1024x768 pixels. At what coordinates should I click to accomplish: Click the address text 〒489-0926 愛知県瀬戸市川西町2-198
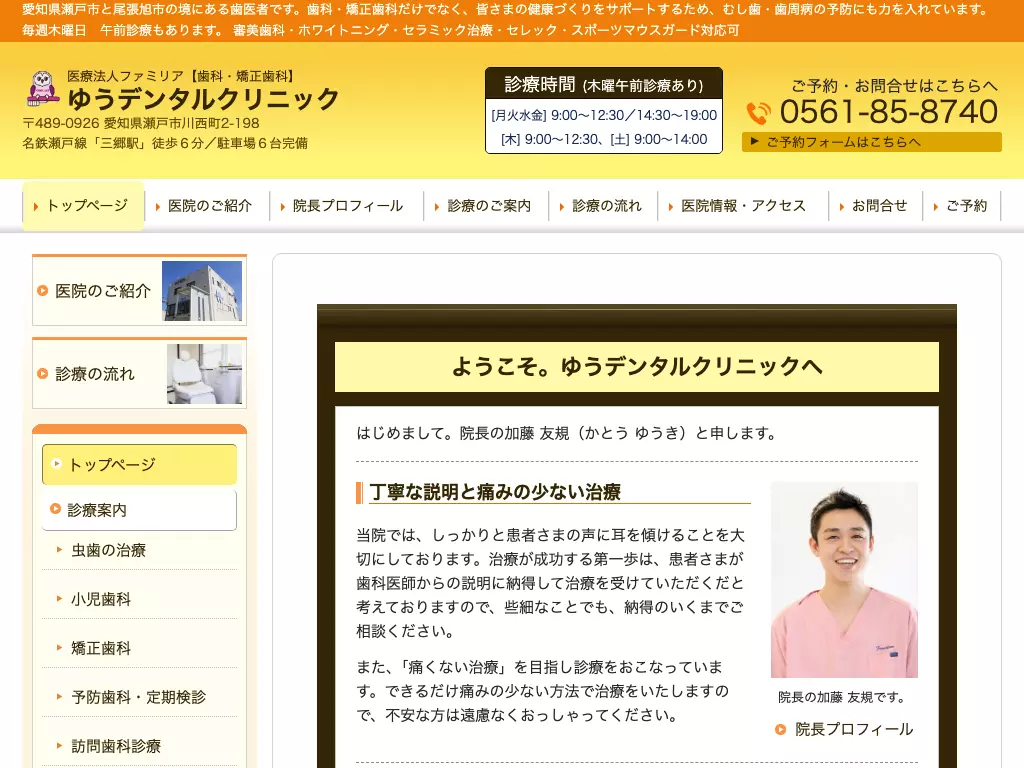pyautogui.click(x=141, y=123)
